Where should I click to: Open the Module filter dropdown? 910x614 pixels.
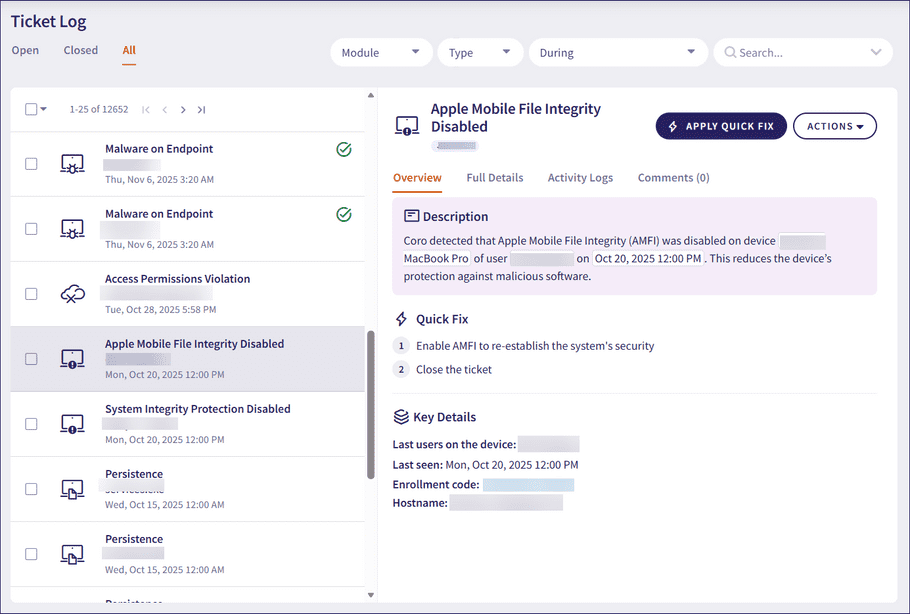click(381, 53)
